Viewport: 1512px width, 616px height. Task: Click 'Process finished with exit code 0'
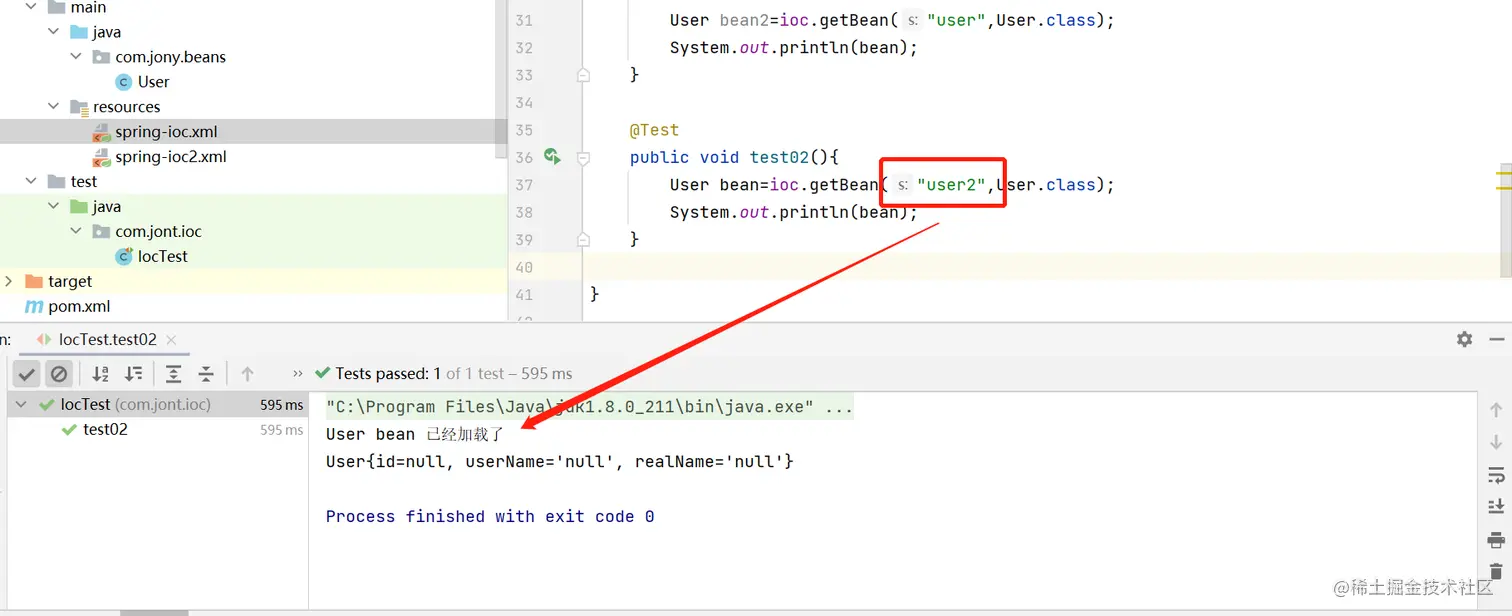490,517
